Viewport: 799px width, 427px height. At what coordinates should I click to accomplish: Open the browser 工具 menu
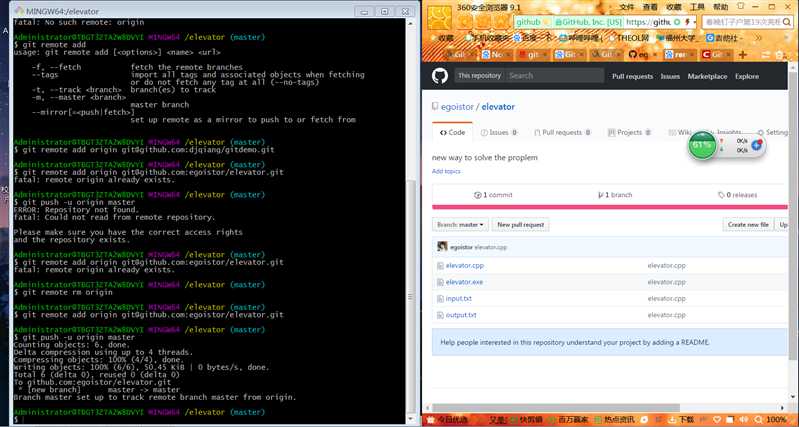coord(697,6)
